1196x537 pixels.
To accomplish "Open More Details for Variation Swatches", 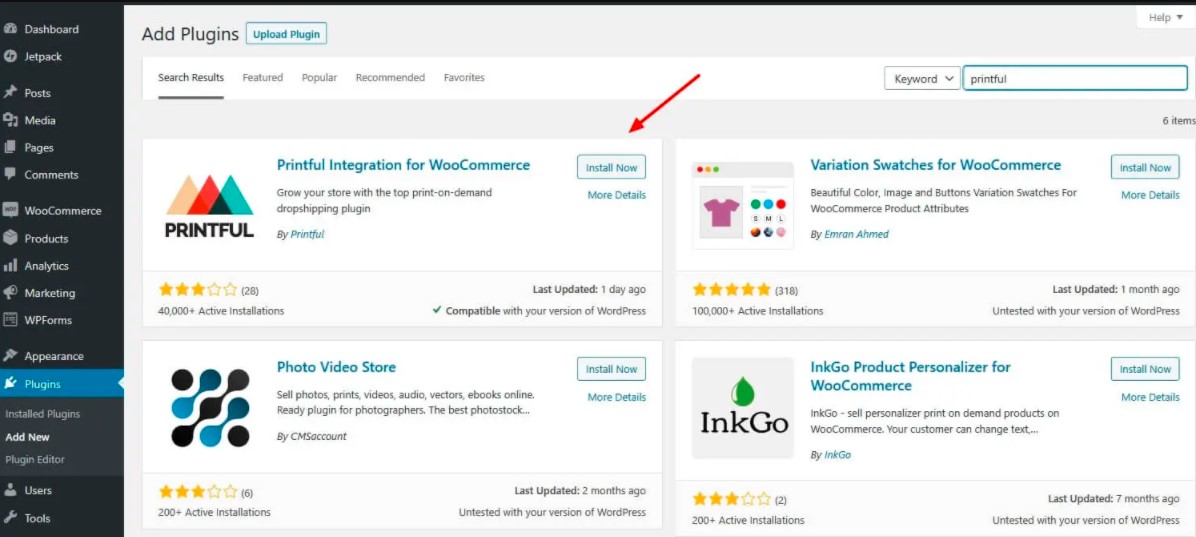I will point(1150,195).
